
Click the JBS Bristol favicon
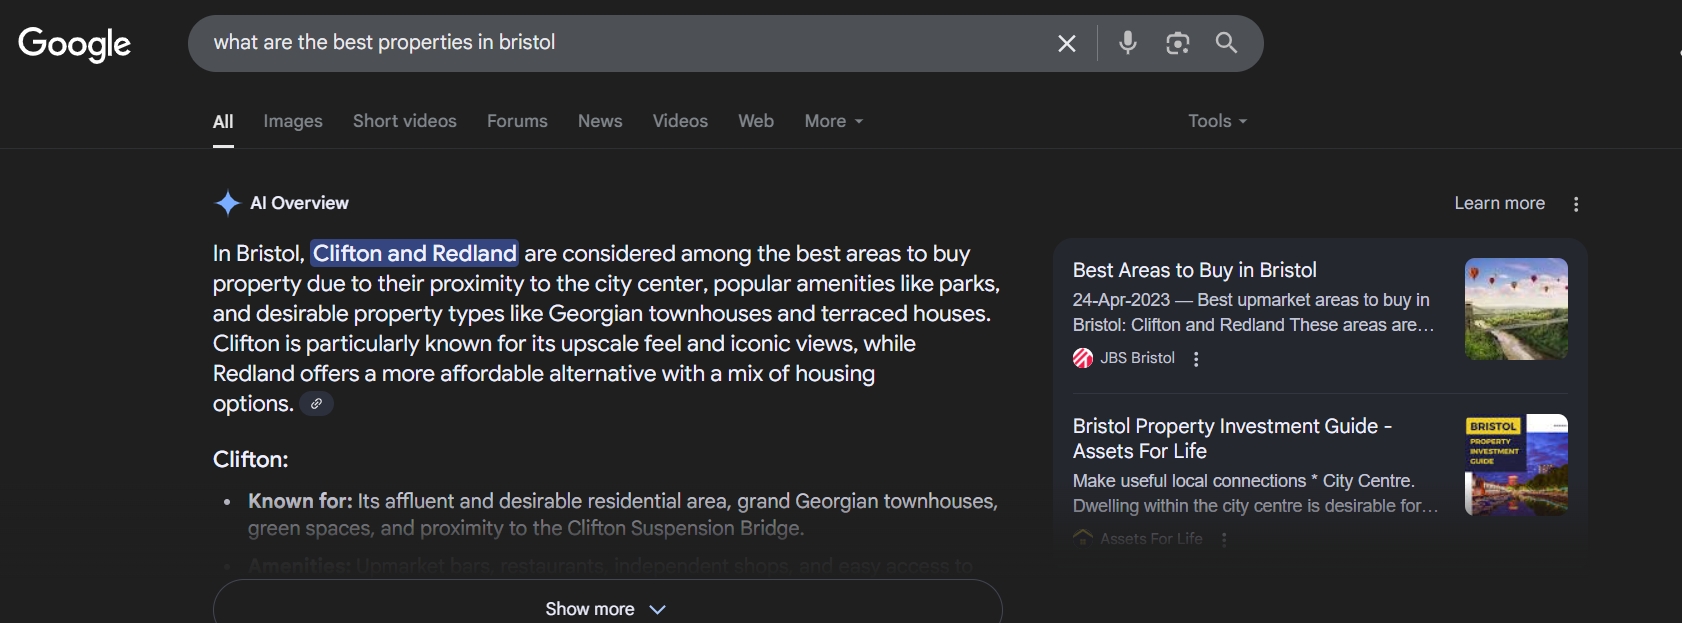click(1083, 358)
